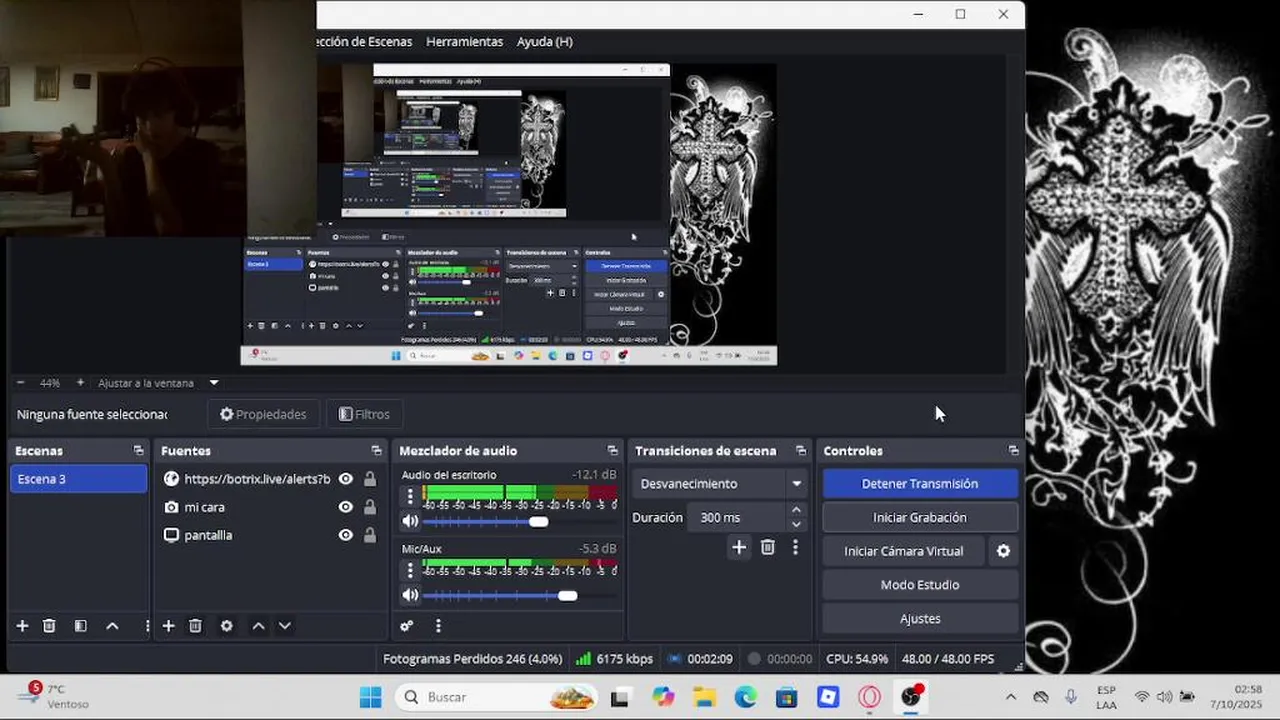
Task: Select the https://botrix.live/alerts source
Action: click(x=257, y=479)
